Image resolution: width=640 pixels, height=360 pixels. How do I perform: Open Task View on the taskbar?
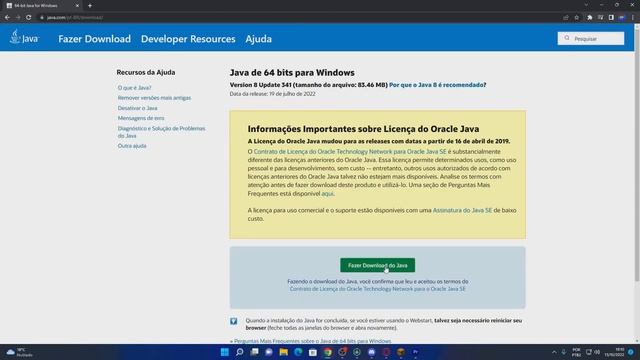tap(254, 352)
